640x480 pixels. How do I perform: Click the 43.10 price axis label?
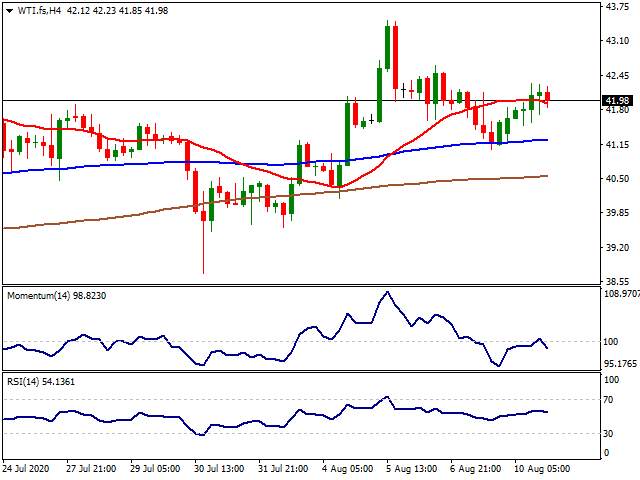pos(617,41)
